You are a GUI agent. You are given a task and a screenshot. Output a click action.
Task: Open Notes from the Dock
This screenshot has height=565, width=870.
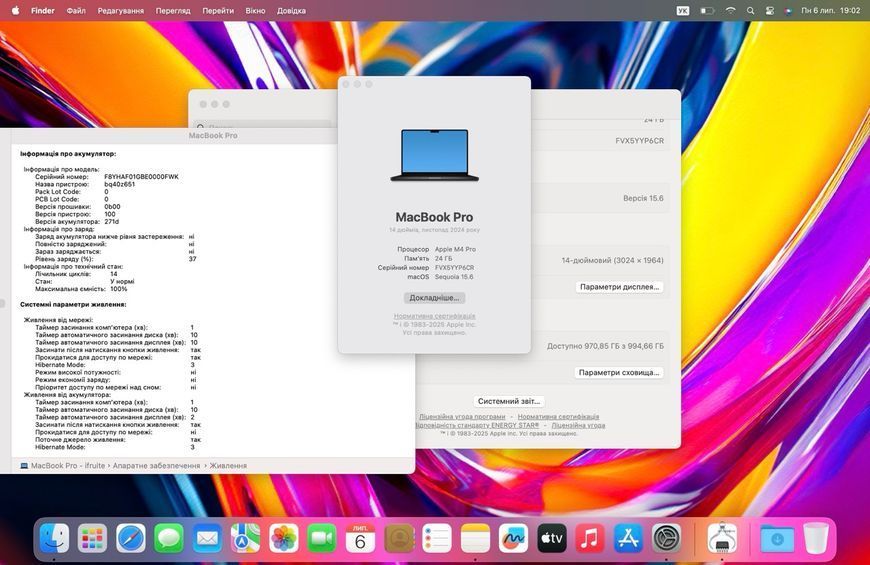[x=476, y=538]
